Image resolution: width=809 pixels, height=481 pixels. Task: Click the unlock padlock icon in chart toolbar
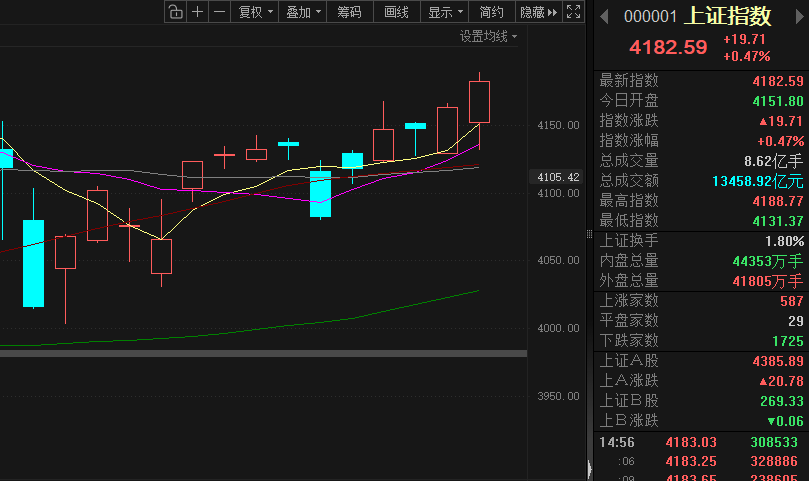(175, 11)
